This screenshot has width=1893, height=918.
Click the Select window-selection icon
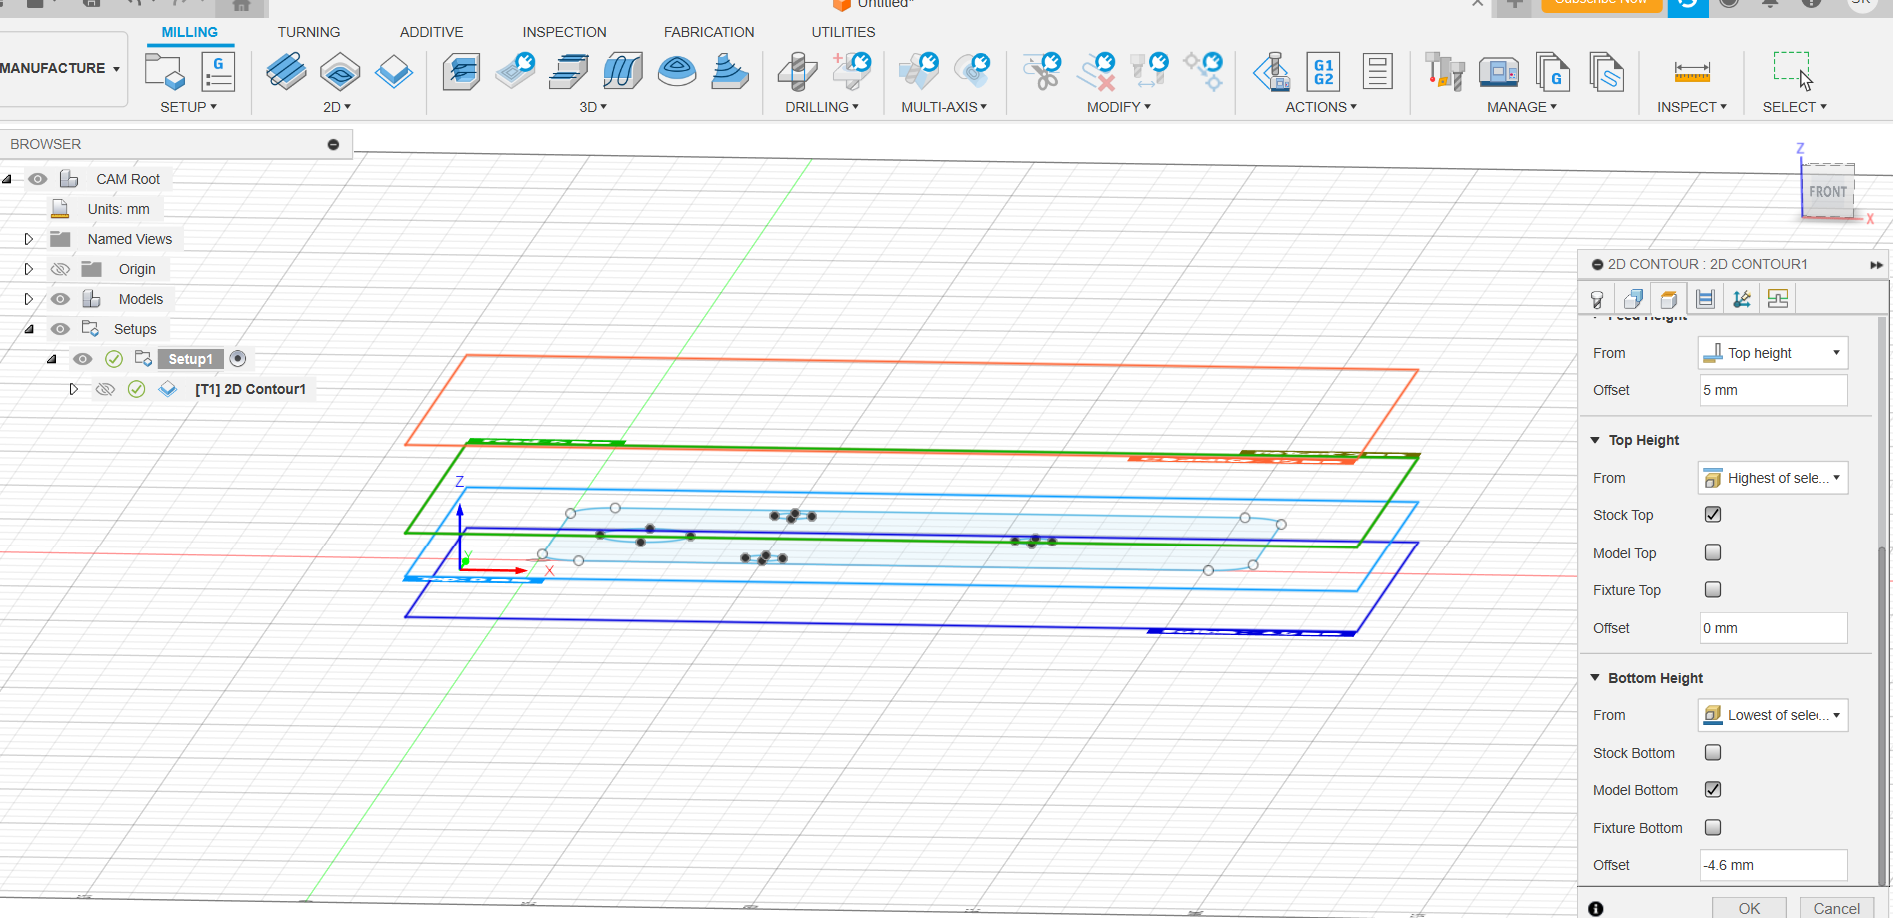pyautogui.click(x=1793, y=70)
